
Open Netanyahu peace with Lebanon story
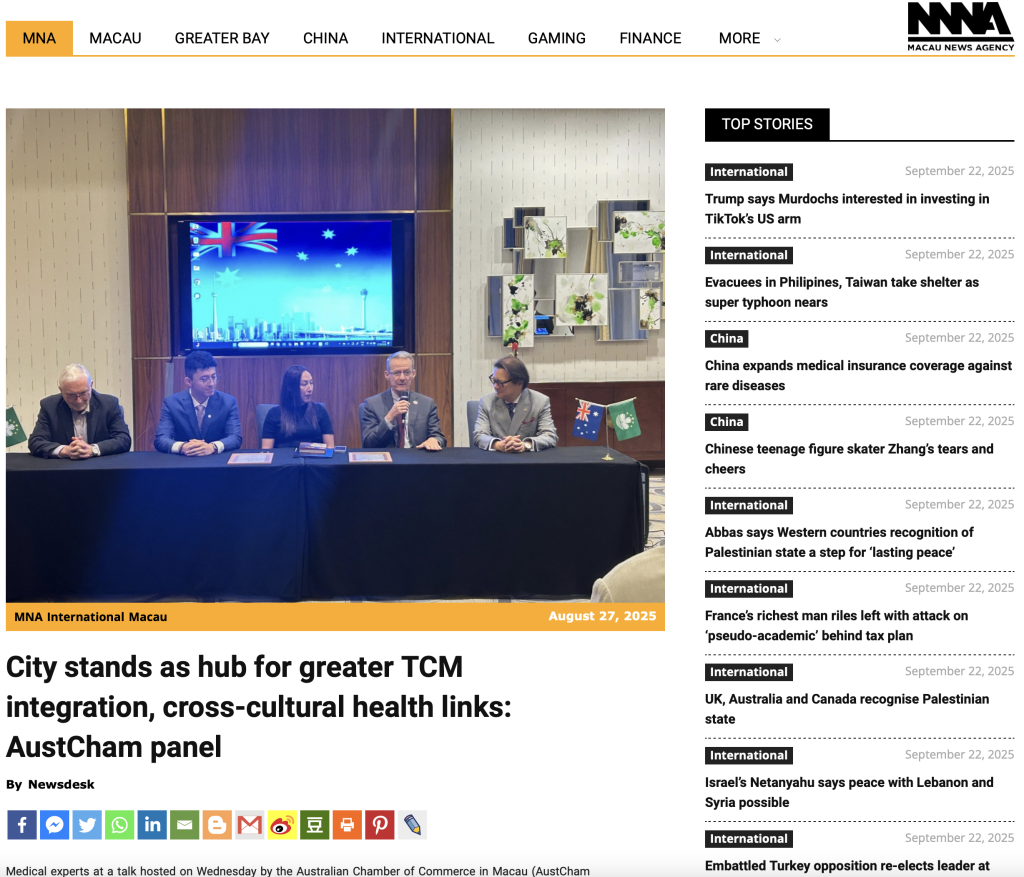pyautogui.click(x=849, y=792)
